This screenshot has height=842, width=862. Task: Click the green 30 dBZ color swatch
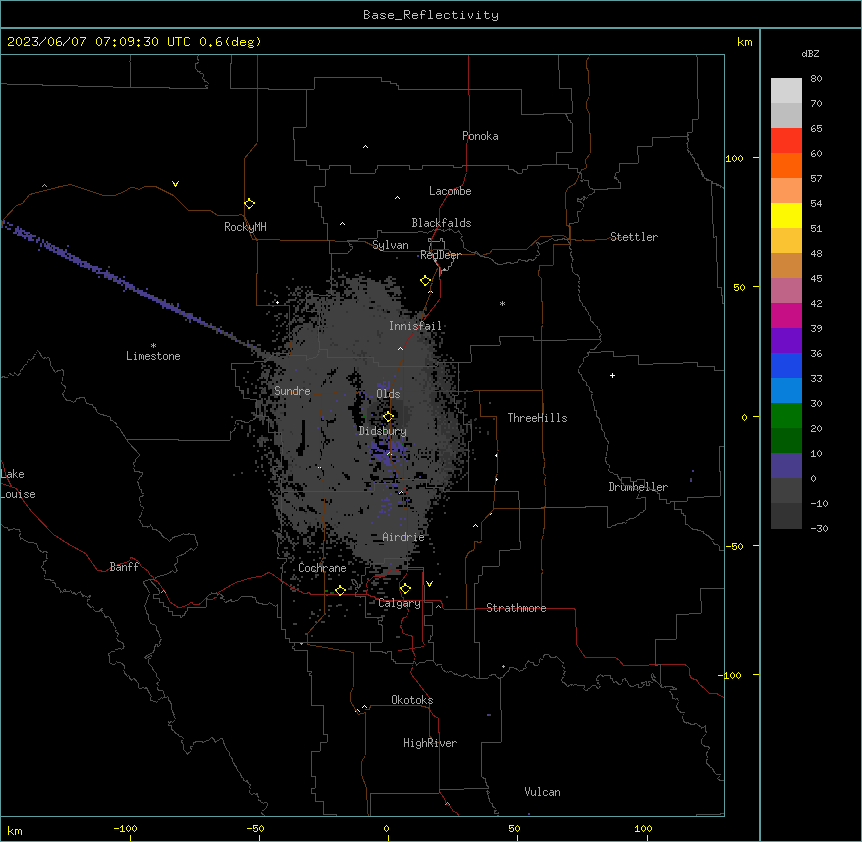click(x=786, y=416)
